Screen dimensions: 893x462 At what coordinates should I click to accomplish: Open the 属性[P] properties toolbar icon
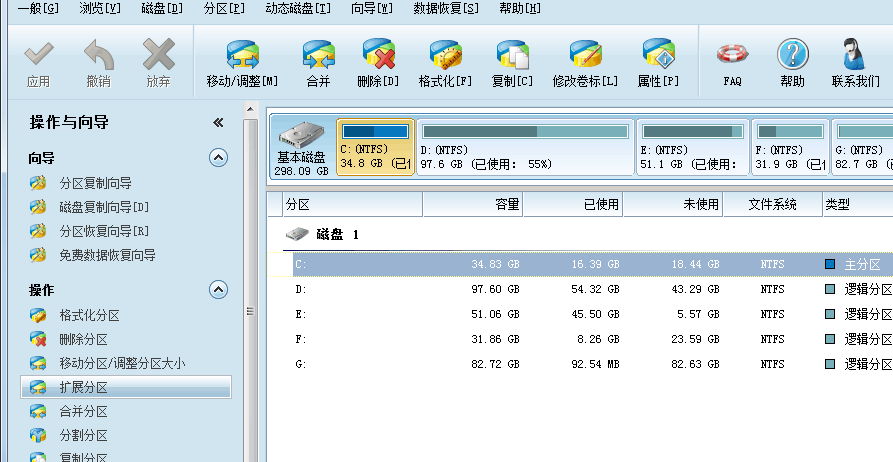click(x=658, y=55)
